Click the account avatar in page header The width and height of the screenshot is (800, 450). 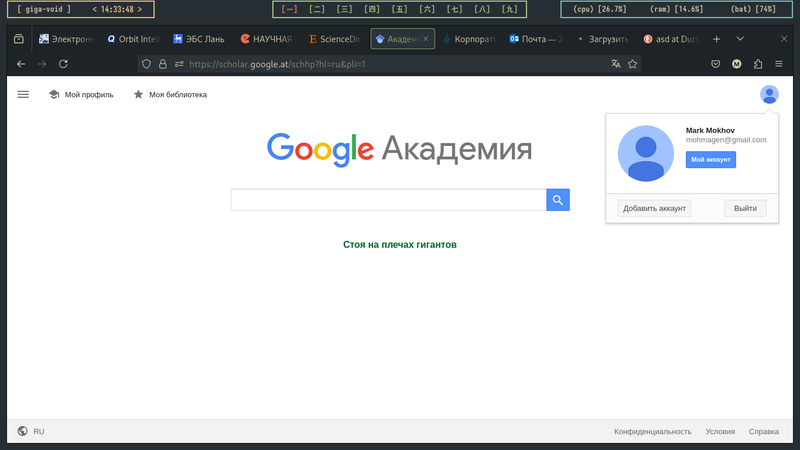pos(769,94)
